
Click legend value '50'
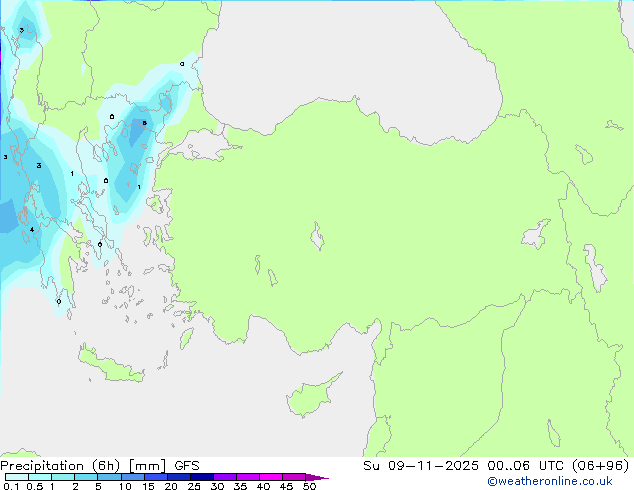click(309, 486)
